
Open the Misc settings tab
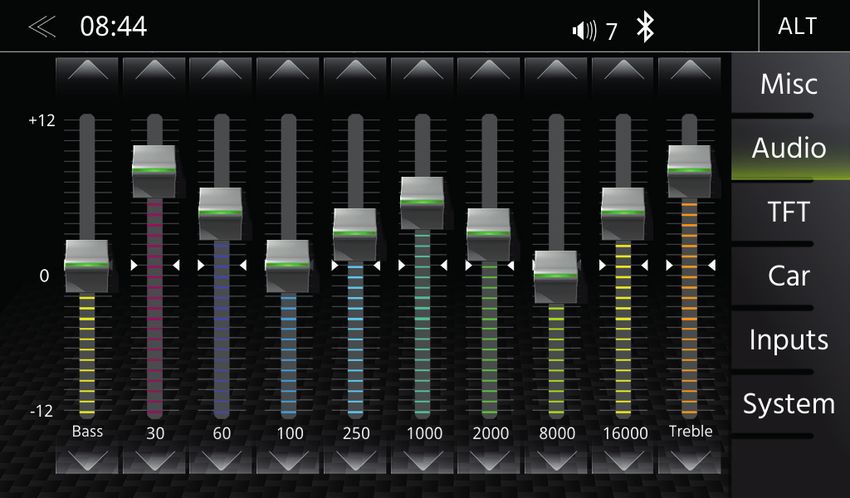point(789,84)
